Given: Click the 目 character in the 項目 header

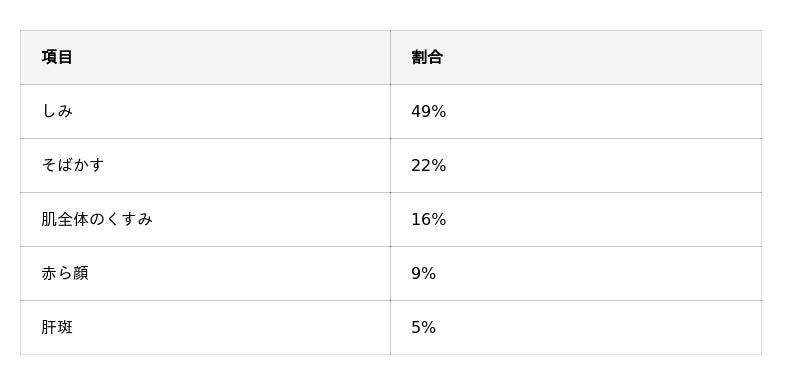Looking at the screenshot, I should coord(65,57).
